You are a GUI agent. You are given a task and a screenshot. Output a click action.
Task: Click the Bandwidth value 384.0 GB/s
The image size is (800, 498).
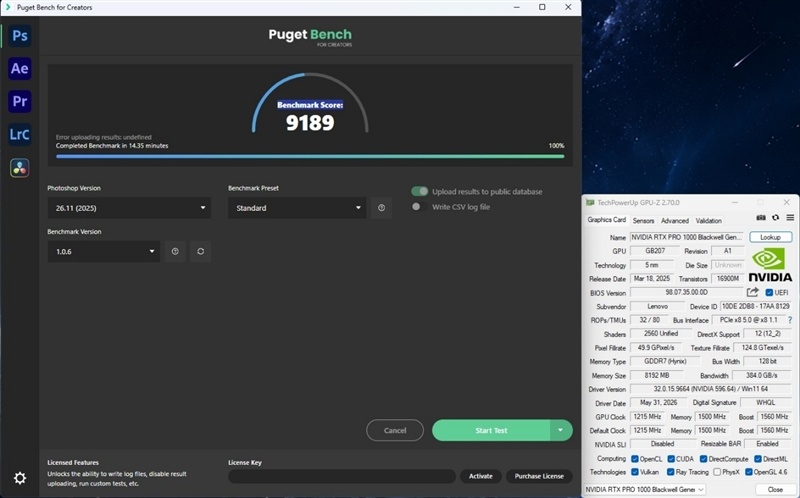[x=762, y=375]
